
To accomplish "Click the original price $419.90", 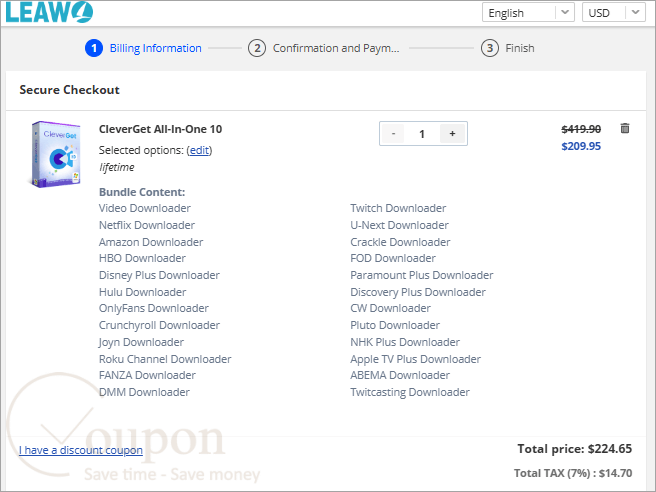I will [x=581, y=129].
